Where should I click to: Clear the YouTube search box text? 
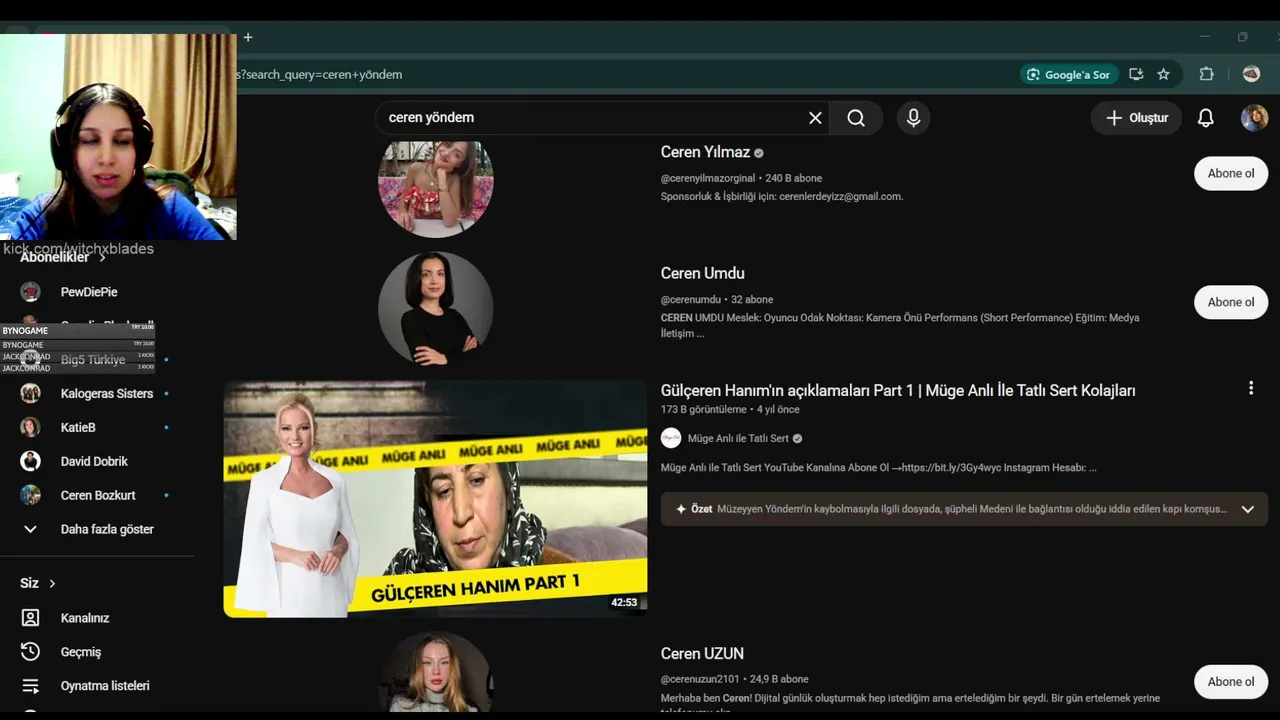click(815, 118)
